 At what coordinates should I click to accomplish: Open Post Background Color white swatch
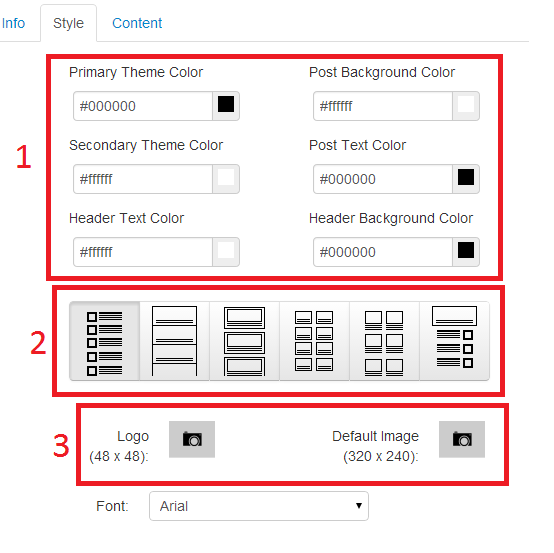(x=466, y=106)
